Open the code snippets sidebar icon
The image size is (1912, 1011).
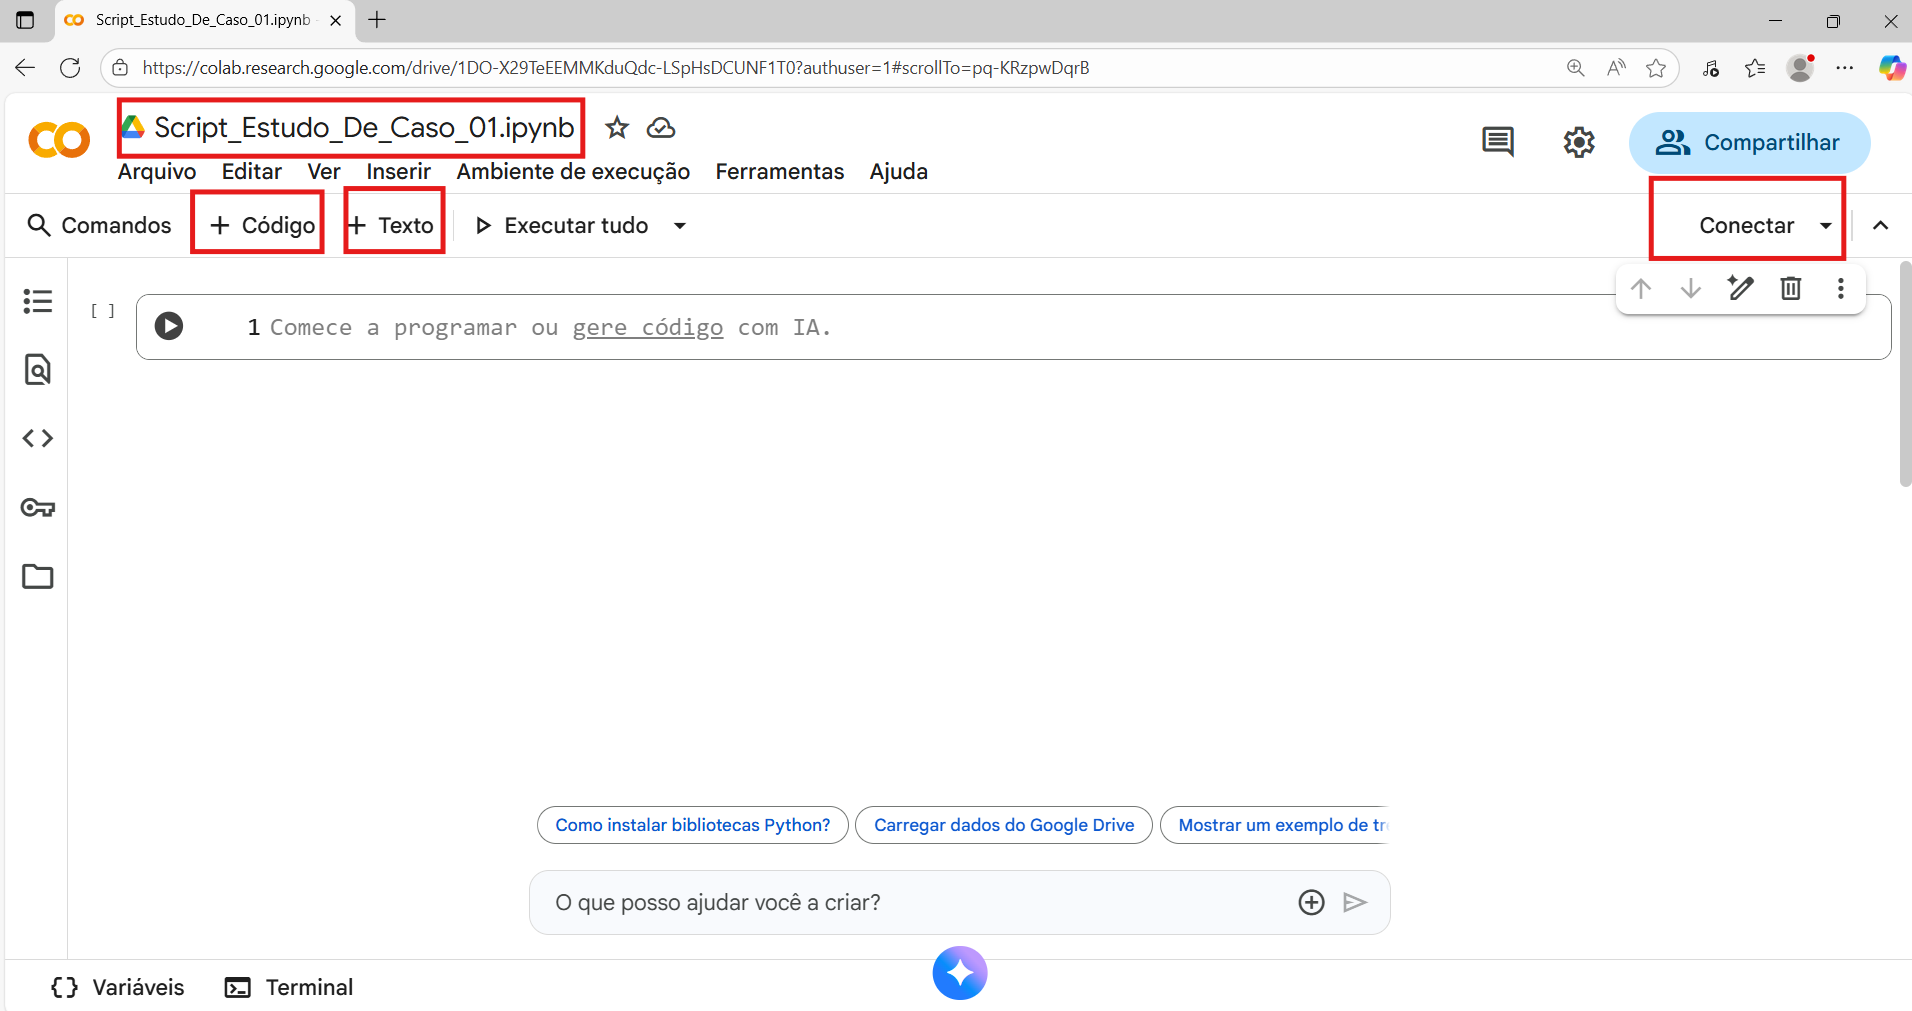(x=37, y=438)
